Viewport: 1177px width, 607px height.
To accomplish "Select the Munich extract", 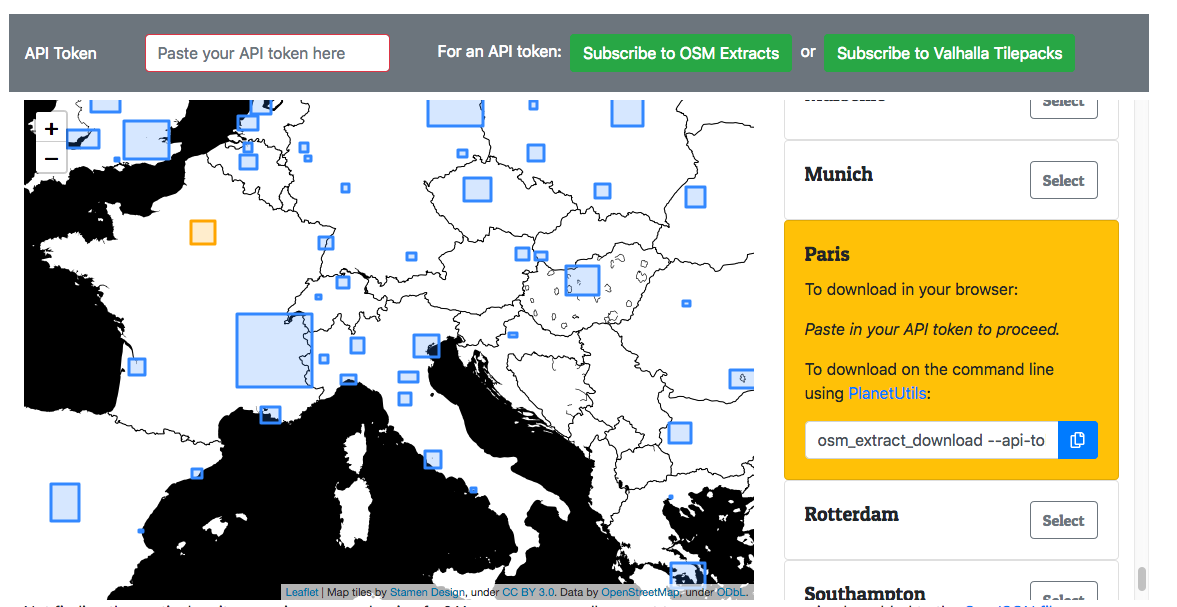I will click(x=1063, y=180).
